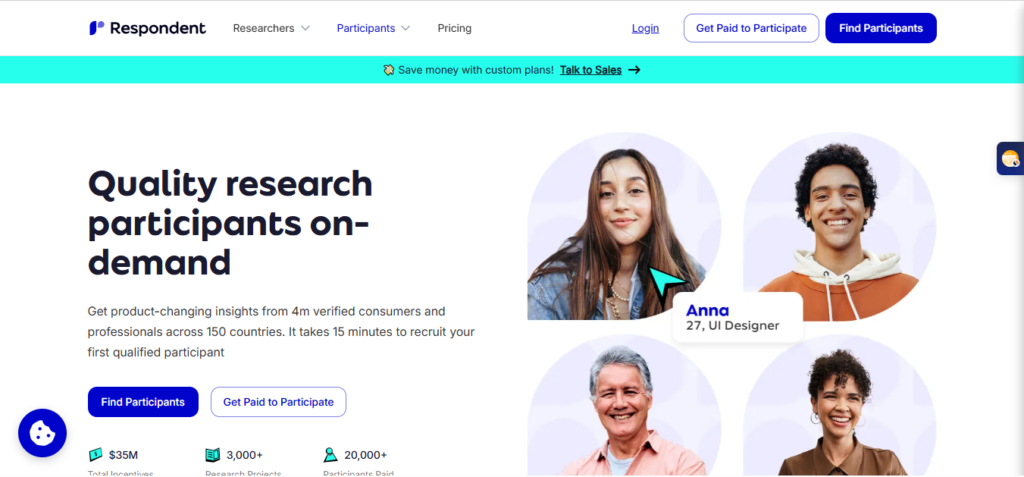Click the $35M money icon
1024x477 pixels.
(95, 455)
